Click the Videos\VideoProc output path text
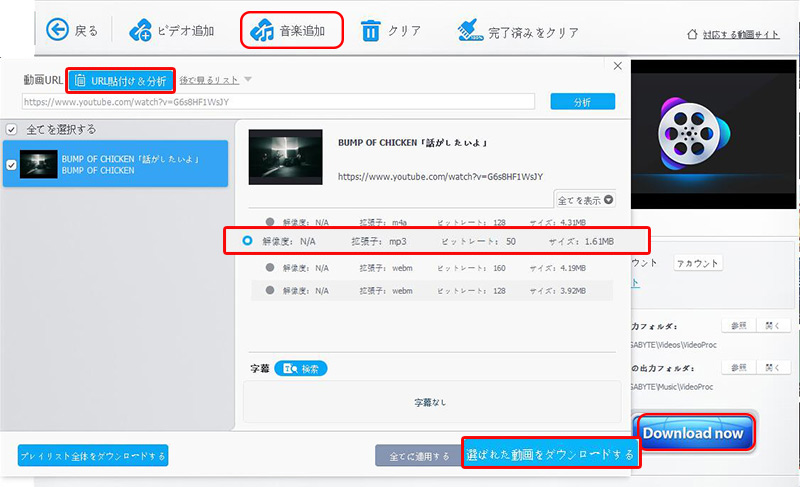800x487 pixels. pyautogui.click(x=673, y=345)
